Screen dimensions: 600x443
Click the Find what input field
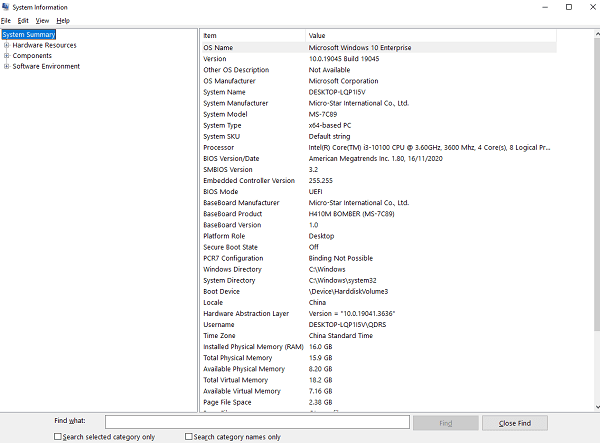[x=257, y=422]
